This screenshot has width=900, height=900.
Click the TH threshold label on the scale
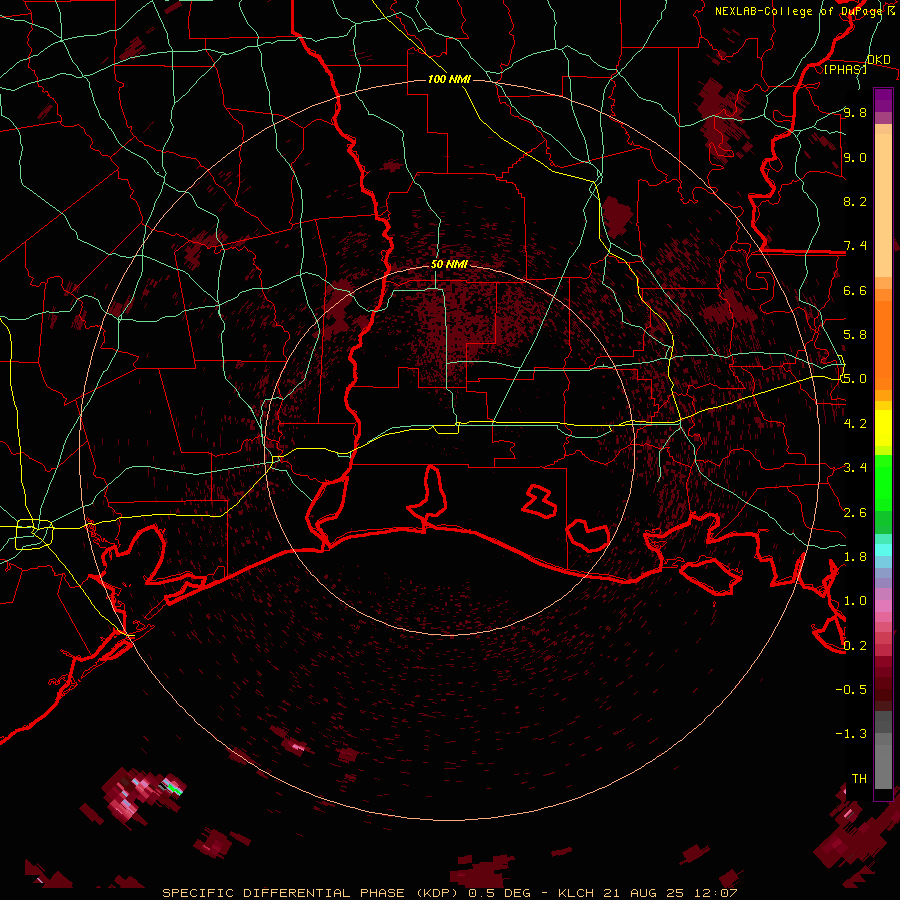pyautogui.click(x=859, y=778)
